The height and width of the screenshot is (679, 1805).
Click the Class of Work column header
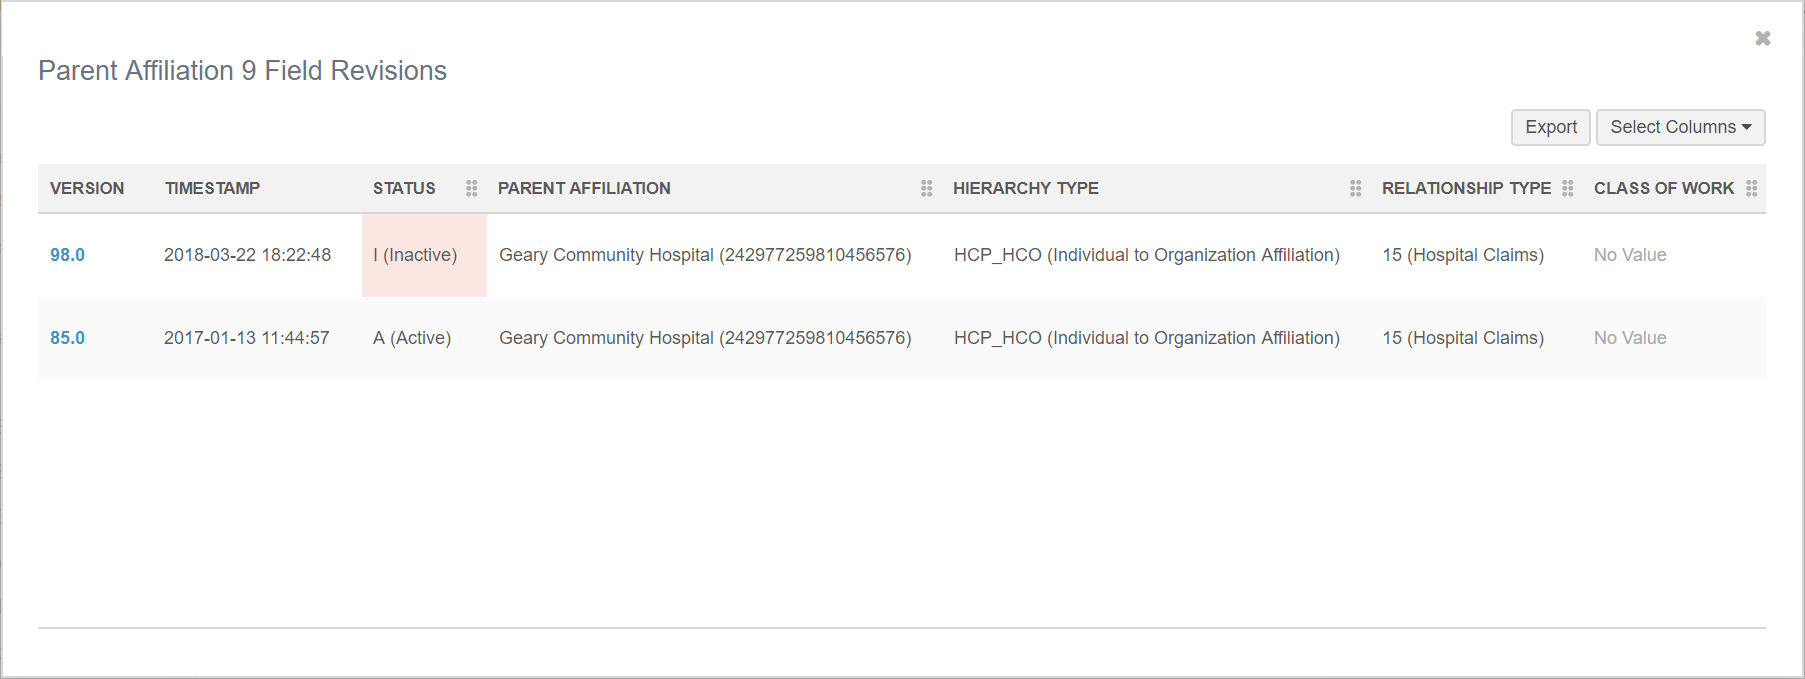click(x=1663, y=188)
